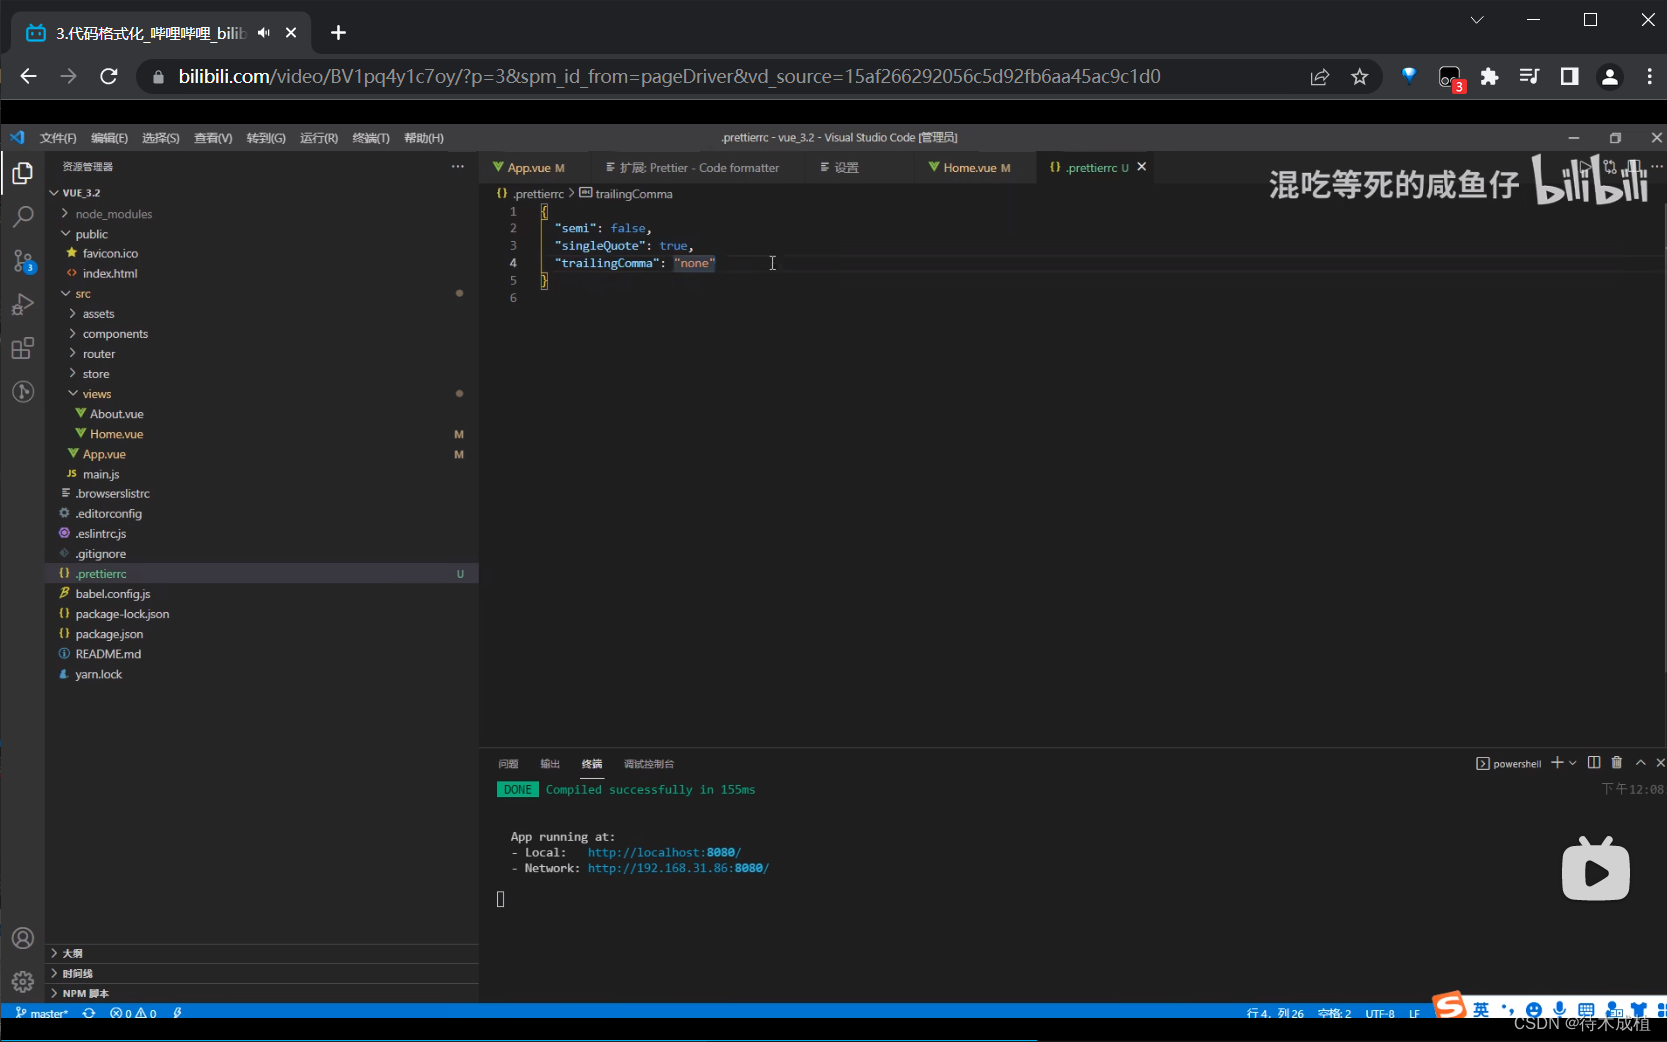Viewport: 1667px width, 1042px height.
Task: Open .eslintrc.js in file explorer
Action: 101,534
